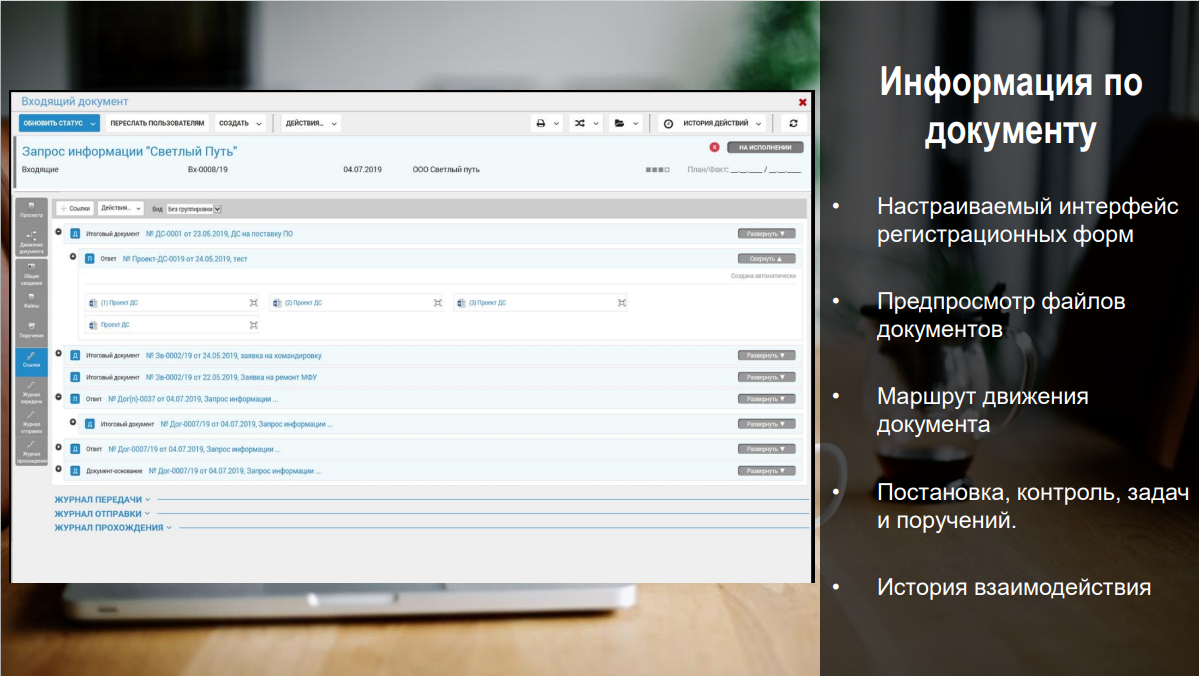Click the П icon beside № Дог(п)-0037
This screenshot has height=676, width=1199.
75,399
